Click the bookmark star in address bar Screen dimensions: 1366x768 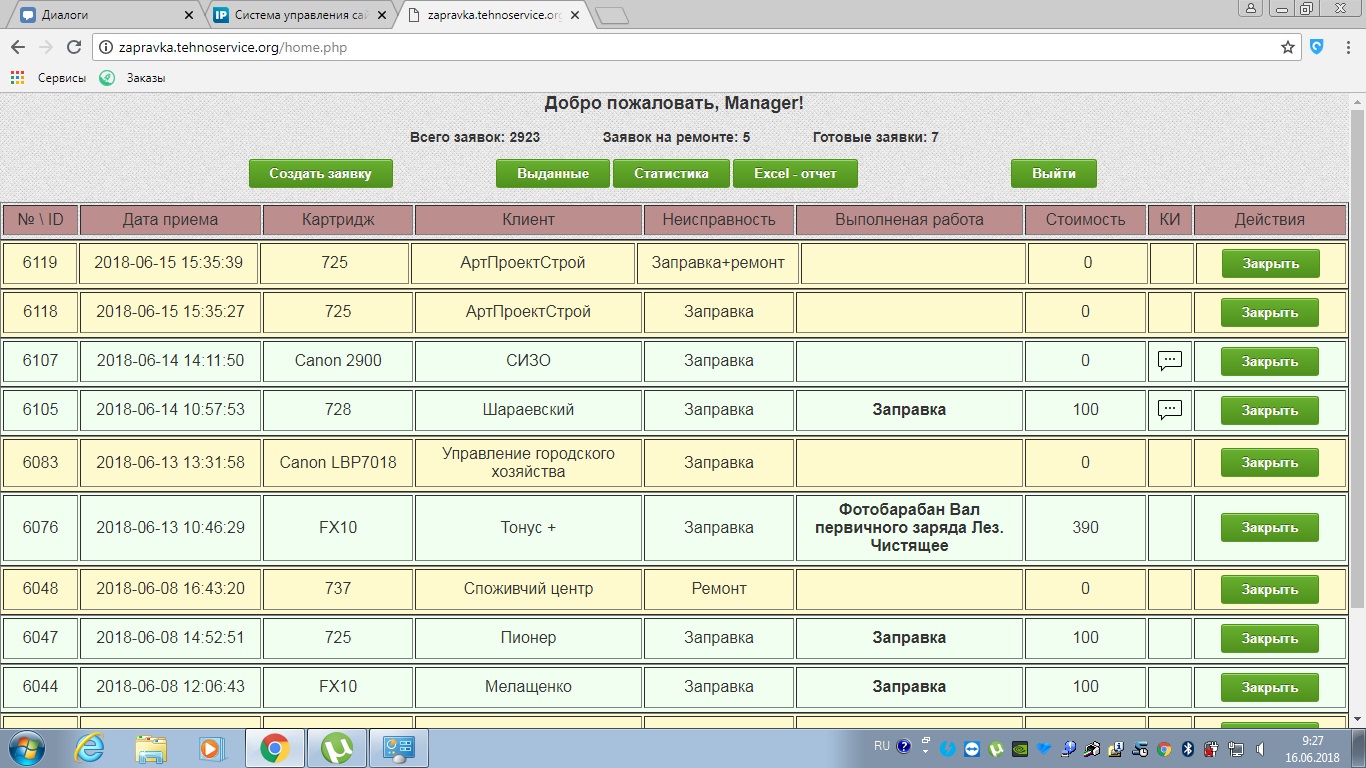tap(1288, 47)
